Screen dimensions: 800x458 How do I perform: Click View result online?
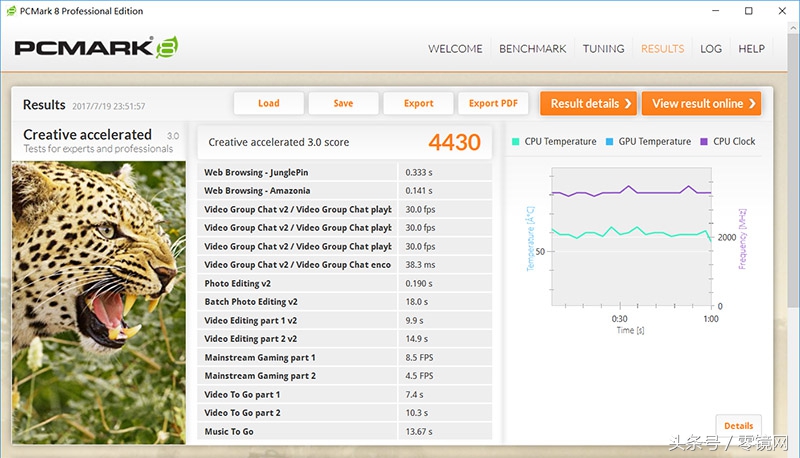(x=702, y=104)
